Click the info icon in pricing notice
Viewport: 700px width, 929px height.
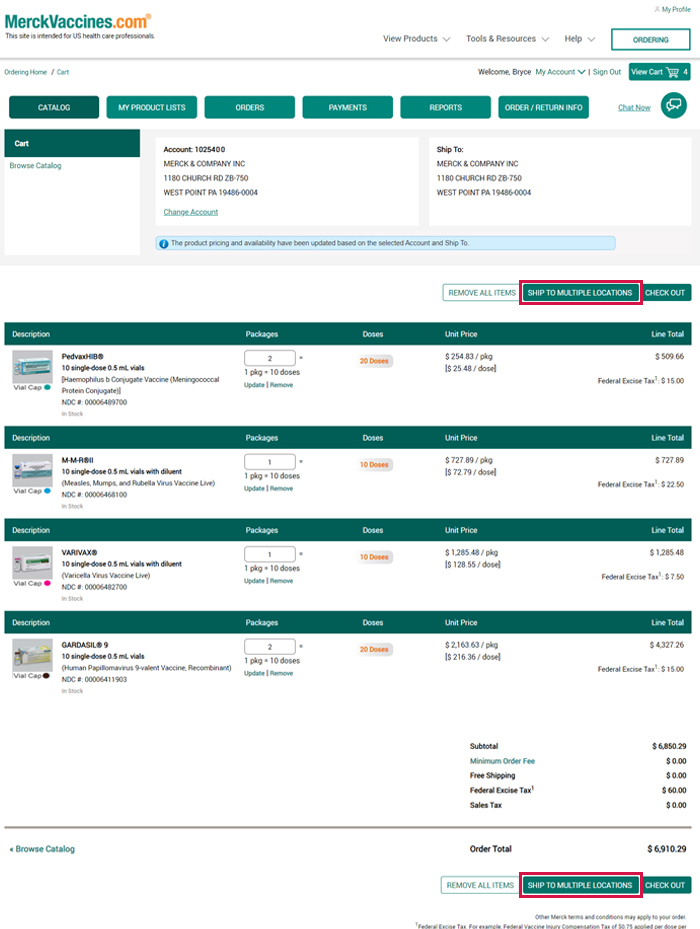(164, 244)
